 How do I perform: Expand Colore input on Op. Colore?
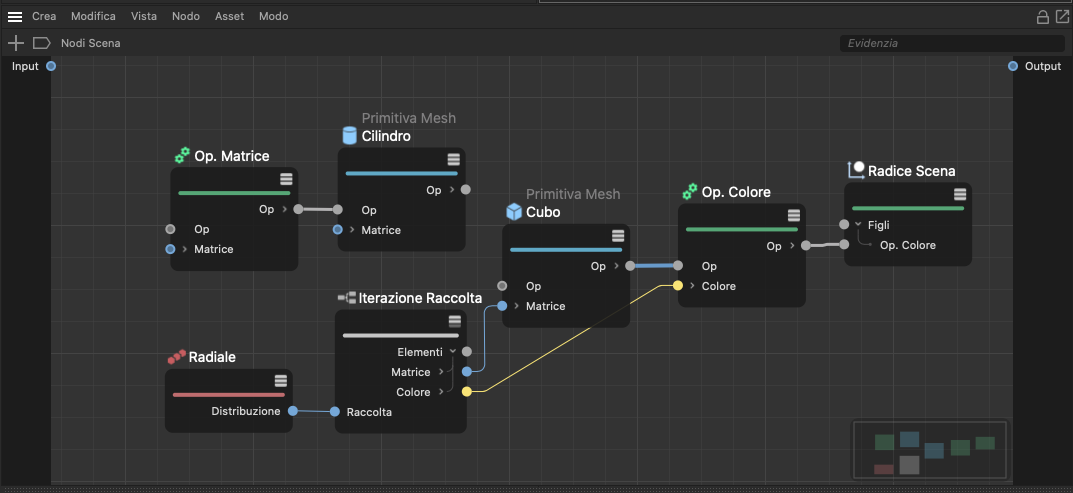click(x=692, y=286)
